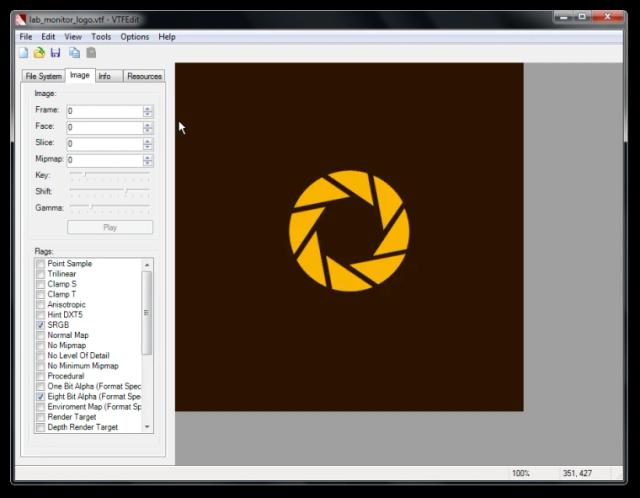Viewport: 640px width, 498px height.
Task: Open the Options menu
Action: tap(135, 37)
